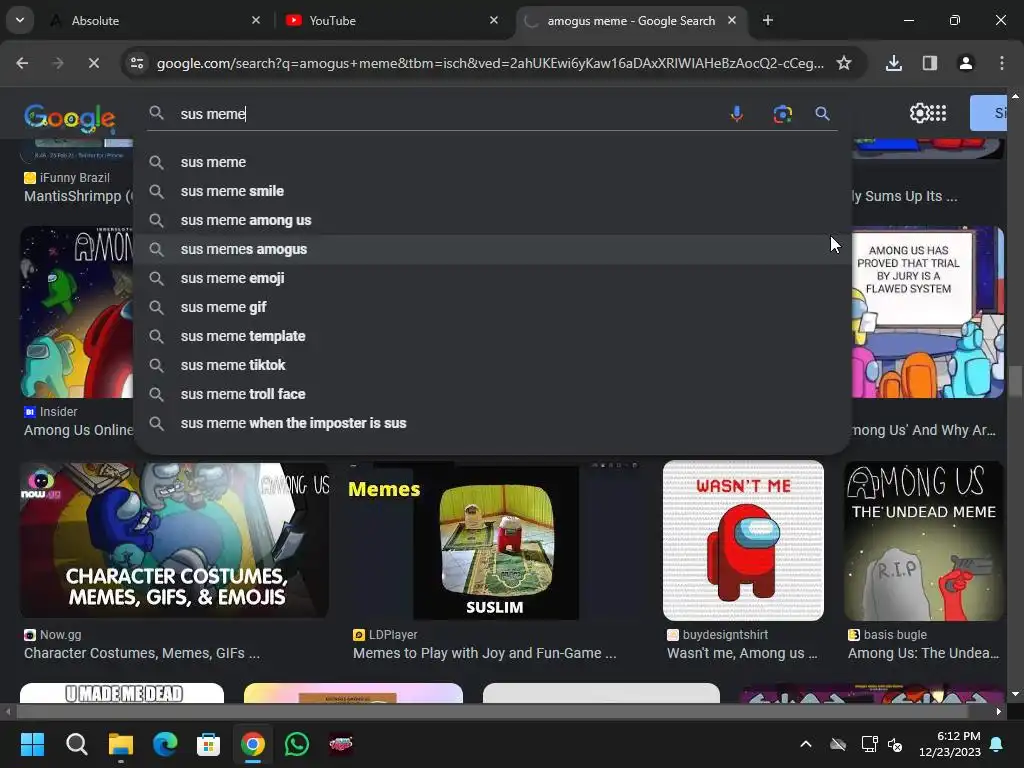Image resolution: width=1024 pixels, height=768 pixels.
Task: Open the tab search dropdown
Action: (20, 20)
